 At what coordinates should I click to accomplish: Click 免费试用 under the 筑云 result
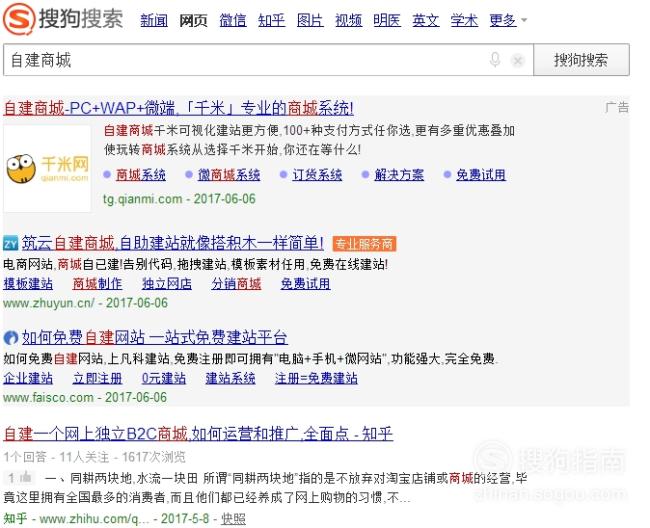point(306,284)
